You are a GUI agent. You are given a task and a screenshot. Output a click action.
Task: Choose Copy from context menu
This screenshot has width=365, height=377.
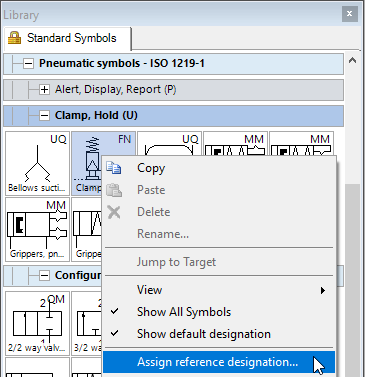219,168
